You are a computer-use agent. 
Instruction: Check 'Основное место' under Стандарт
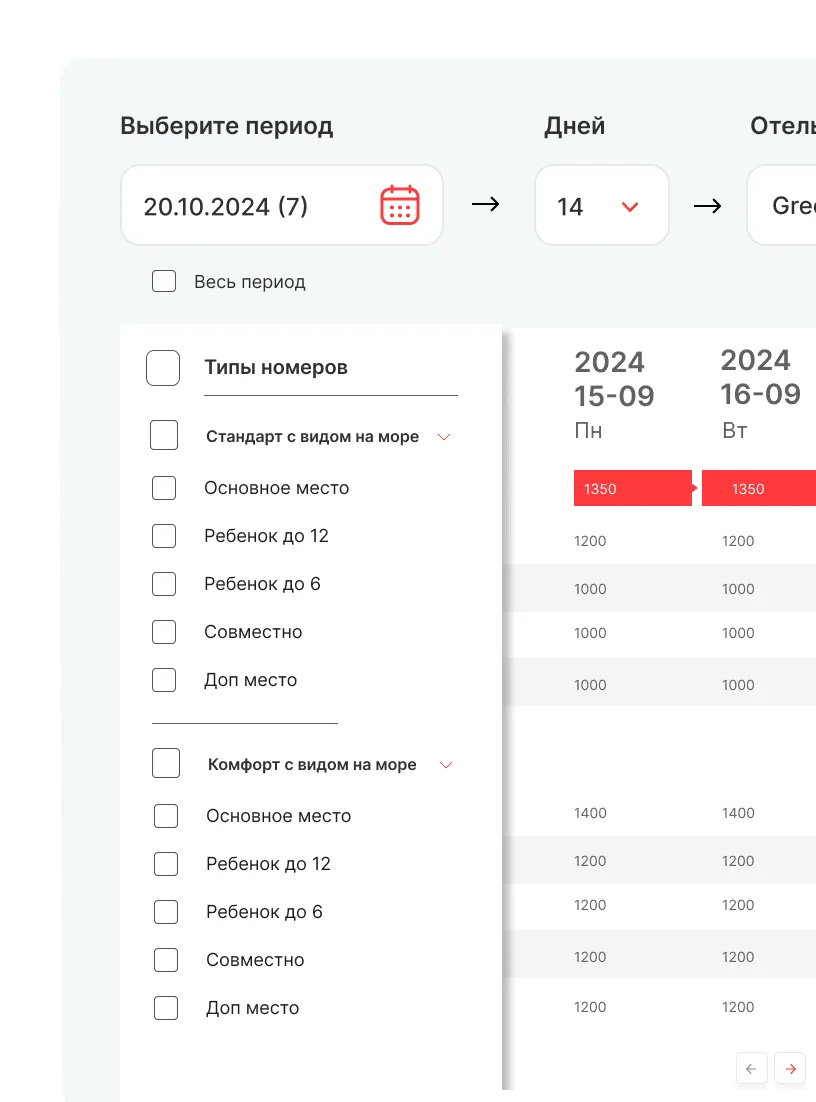(x=164, y=488)
